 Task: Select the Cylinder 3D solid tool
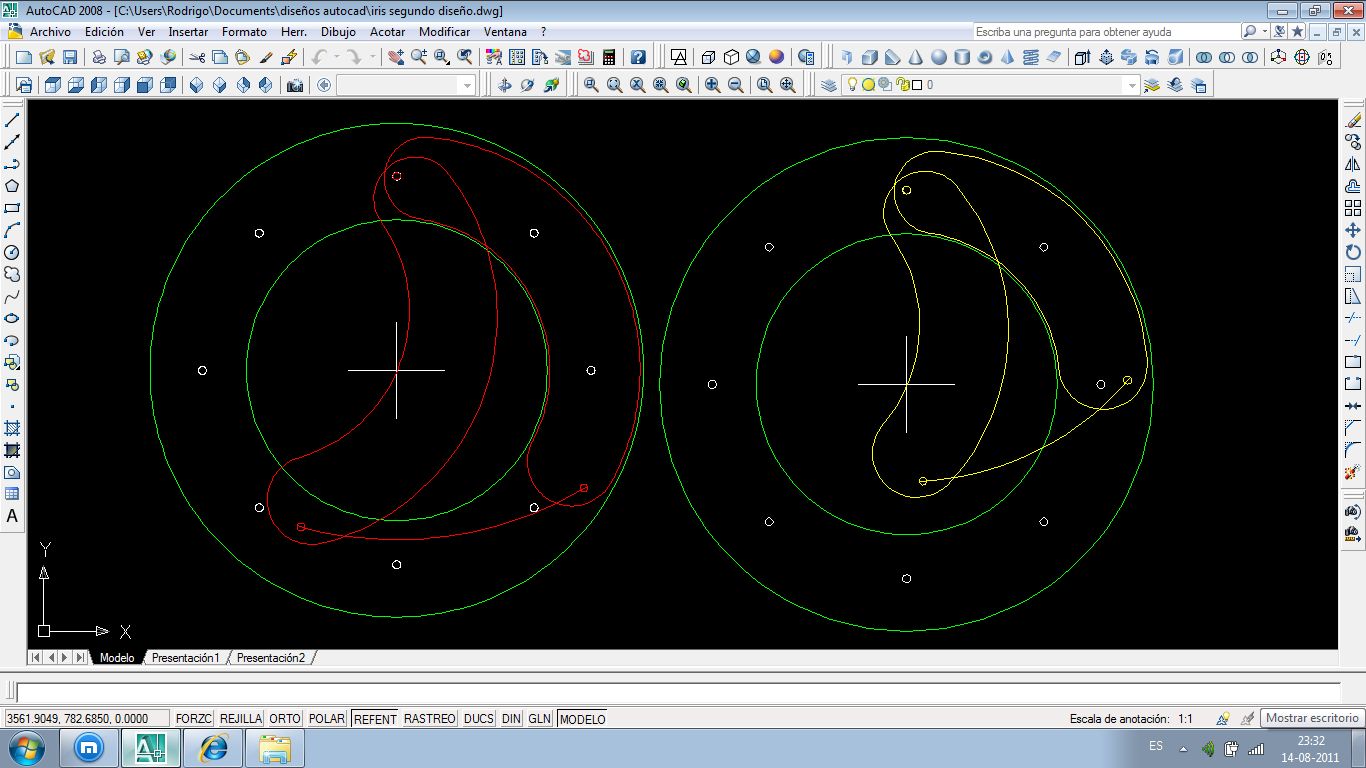(962, 57)
